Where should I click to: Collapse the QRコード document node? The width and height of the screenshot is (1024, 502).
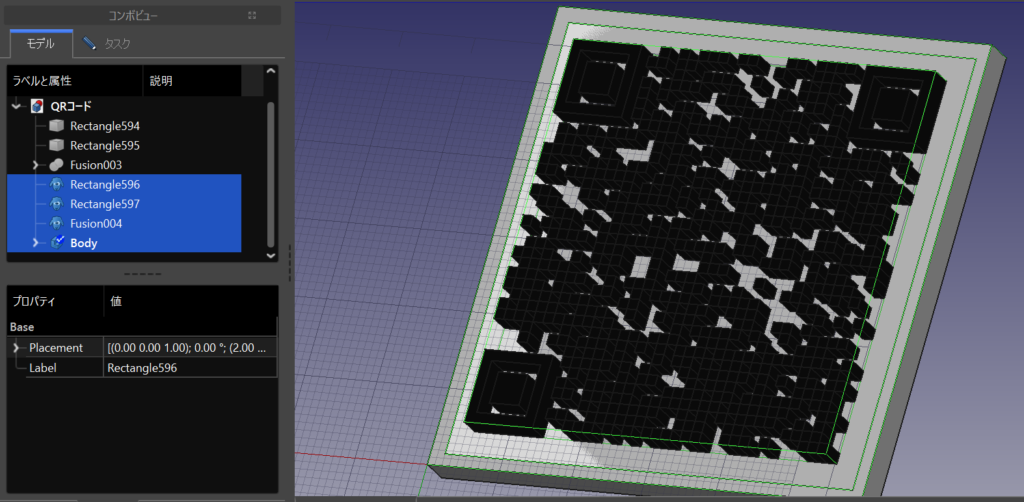pos(16,106)
